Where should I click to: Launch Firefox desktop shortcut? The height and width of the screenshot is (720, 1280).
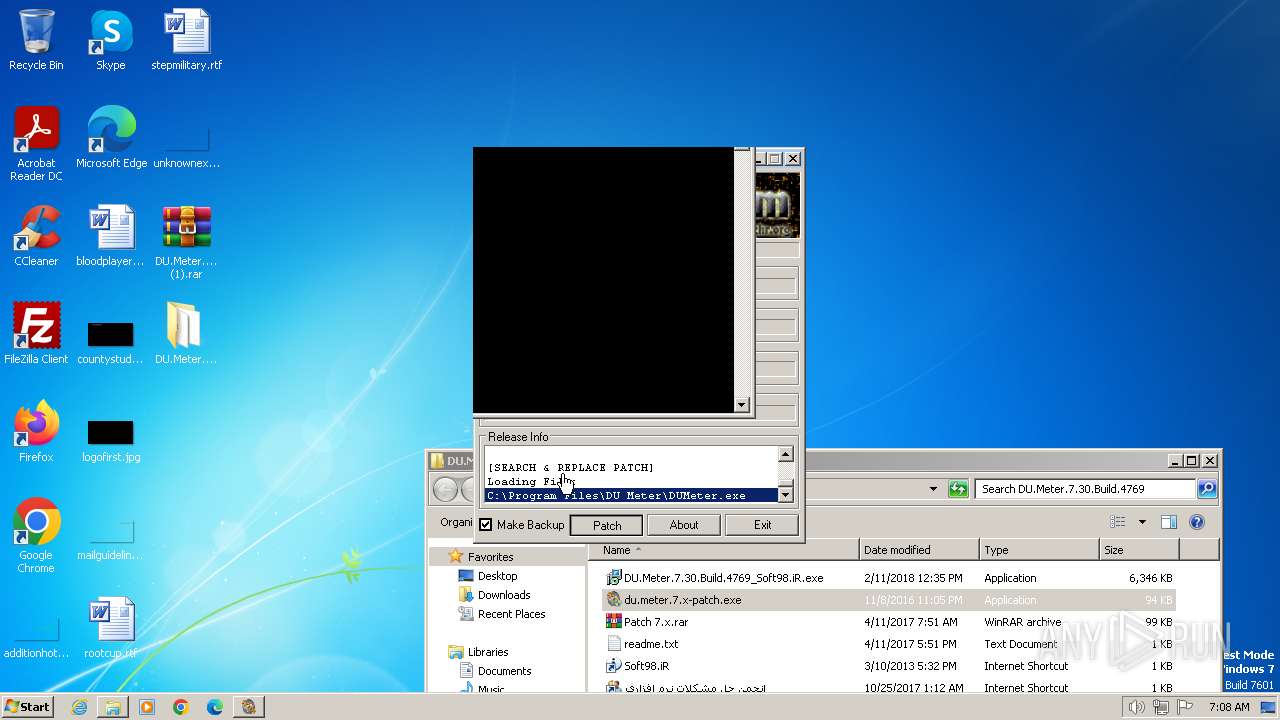pos(36,432)
